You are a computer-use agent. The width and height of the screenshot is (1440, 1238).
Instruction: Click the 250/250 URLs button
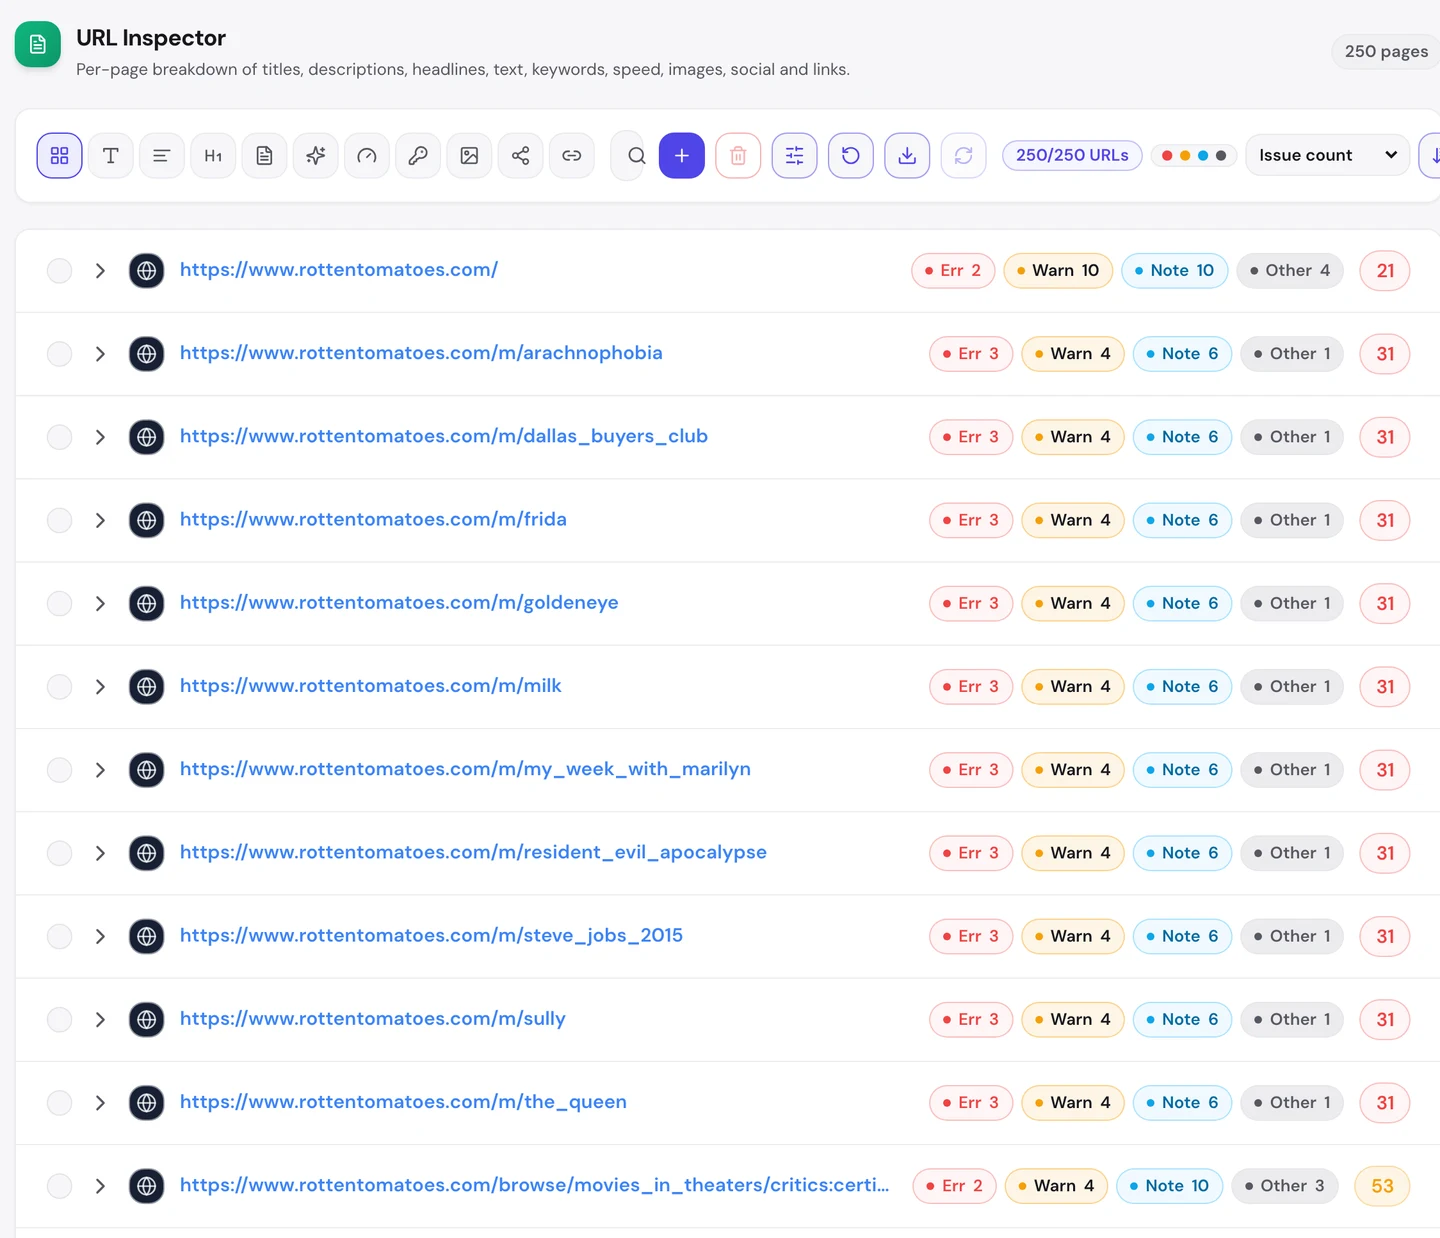click(x=1072, y=155)
